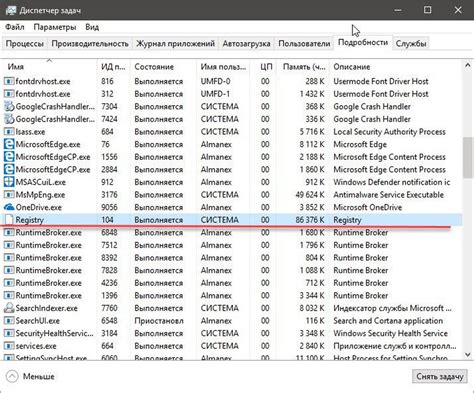This screenshot has height=393, width=474.
Task: Click the Снять задачу button
Action: [x=440, y=376]
